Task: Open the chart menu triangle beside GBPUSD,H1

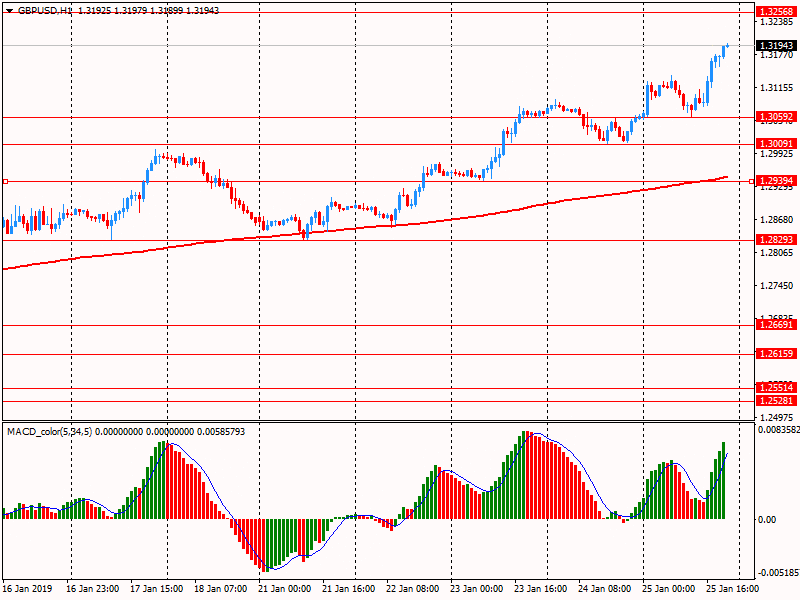Action: pyautogui.click(x=10, y=11)
